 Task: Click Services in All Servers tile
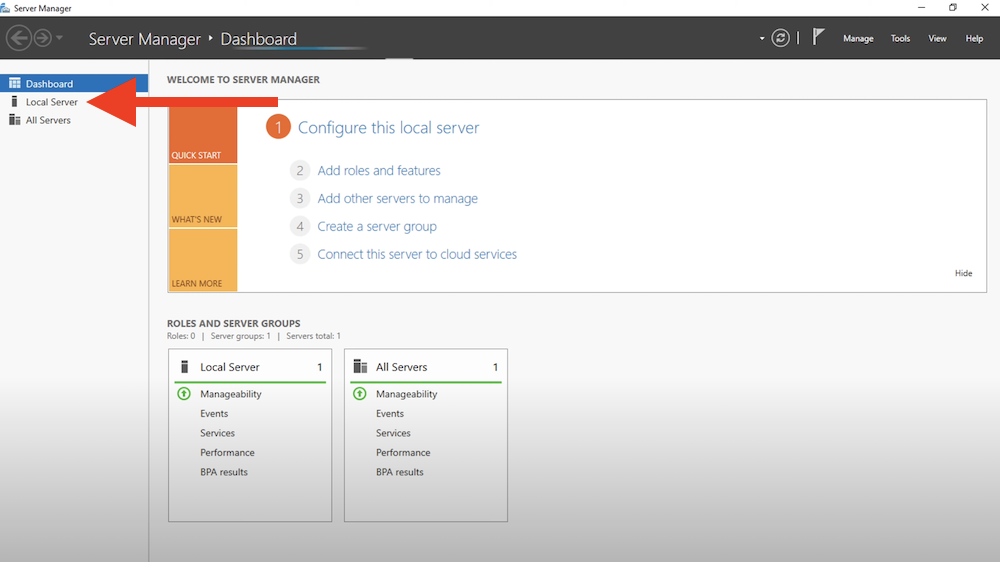(x=393, y=433)
